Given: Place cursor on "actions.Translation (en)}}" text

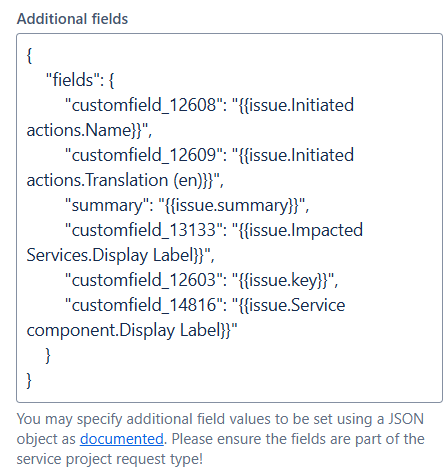Looking at the screenshot, I should pos(120,180).
